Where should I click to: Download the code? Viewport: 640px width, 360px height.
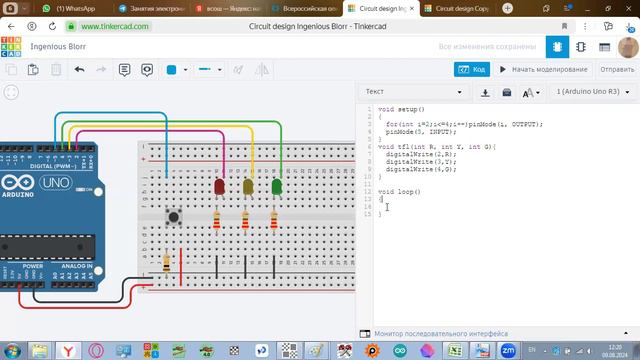[x=485, y=93]
